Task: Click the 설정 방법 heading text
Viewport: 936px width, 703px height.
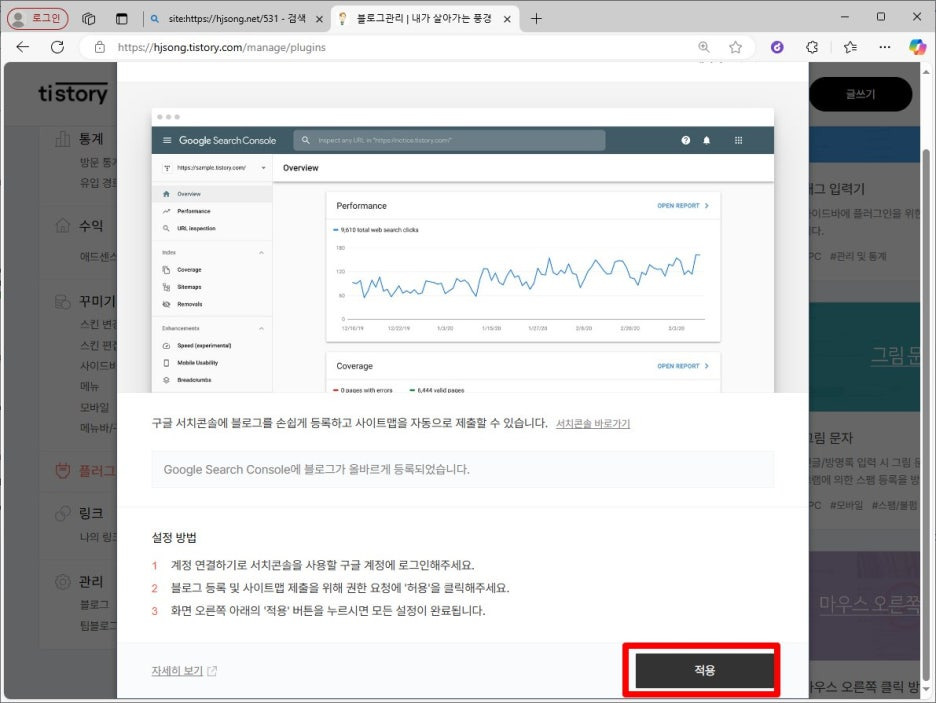Action: tap(174, 538)
